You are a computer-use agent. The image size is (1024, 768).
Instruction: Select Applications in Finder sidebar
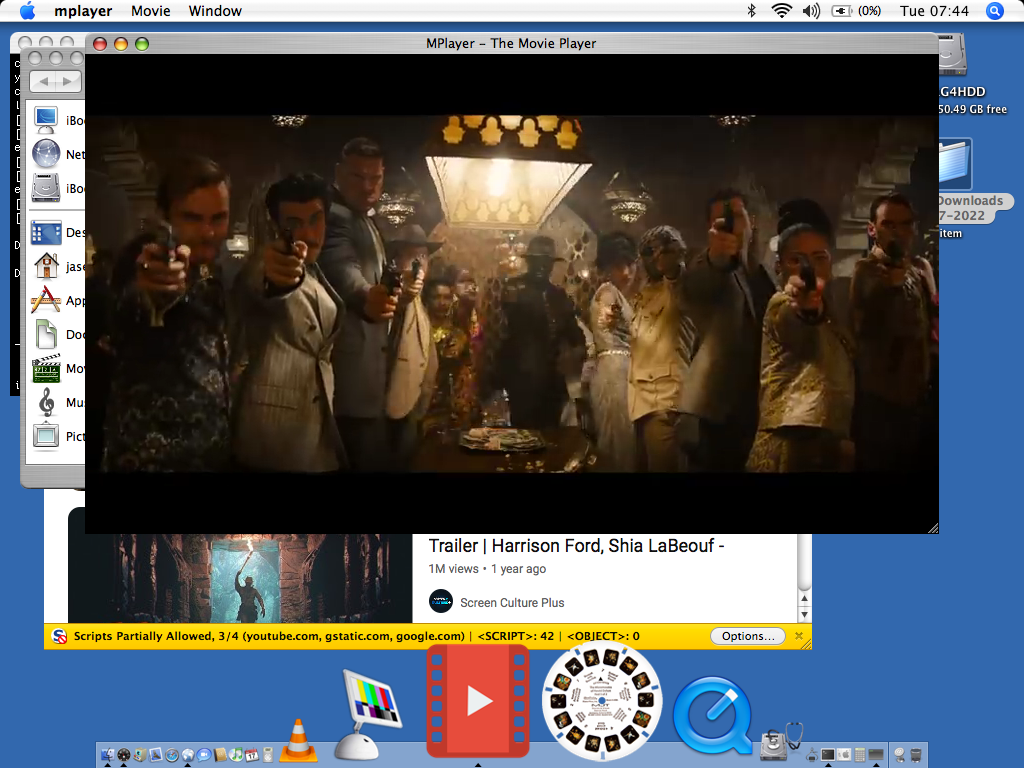pyautogui.click(x=46, y=300)
